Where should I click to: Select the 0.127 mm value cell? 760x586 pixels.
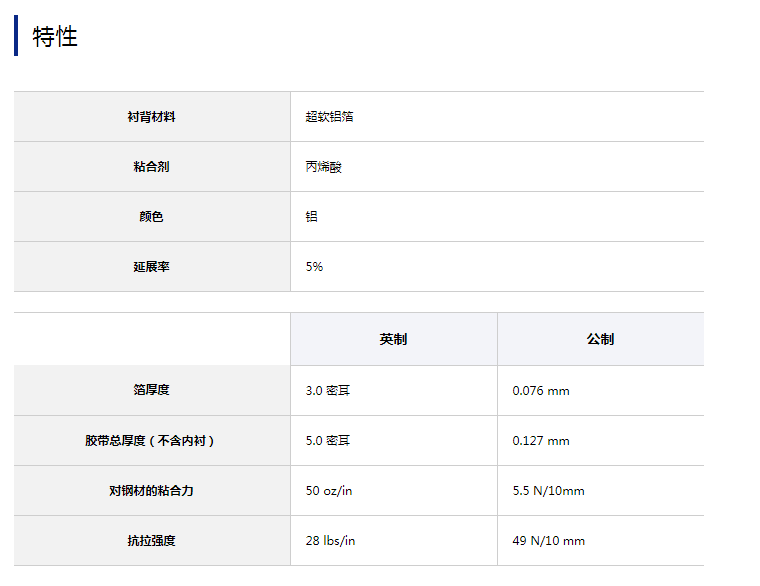click(540, 441)
